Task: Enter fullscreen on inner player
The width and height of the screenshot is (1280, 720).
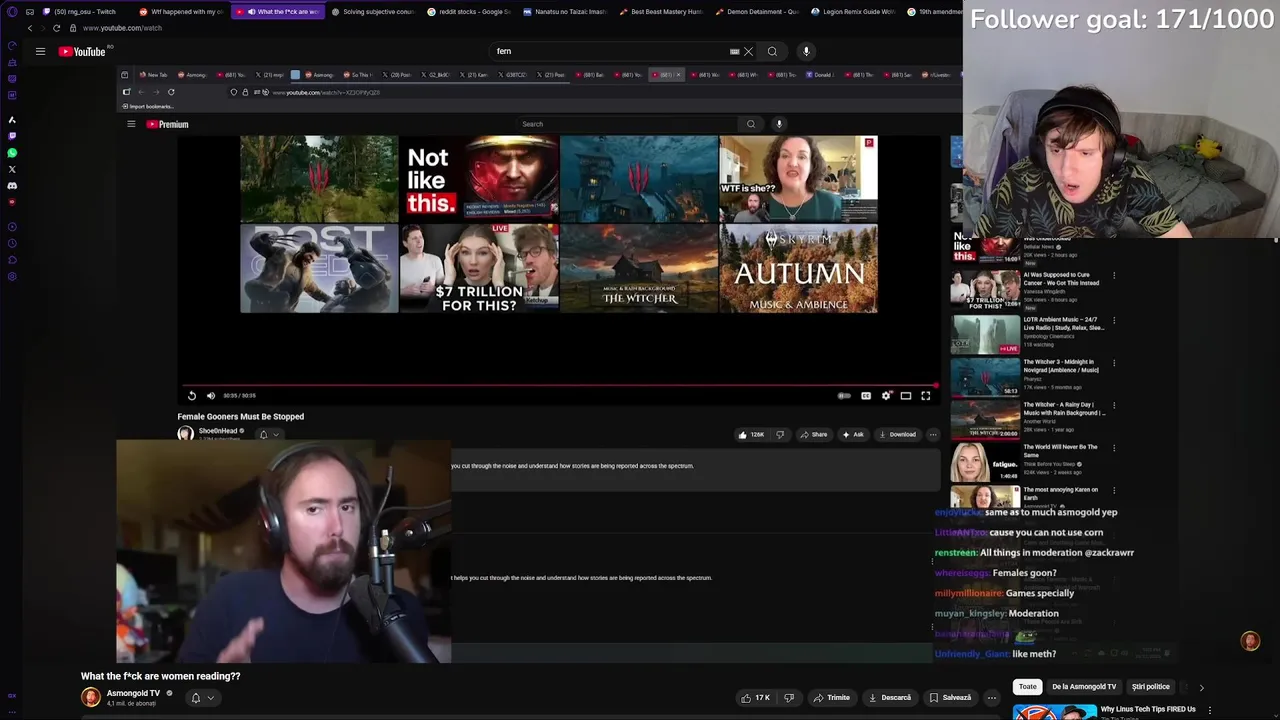Action: 926,396
